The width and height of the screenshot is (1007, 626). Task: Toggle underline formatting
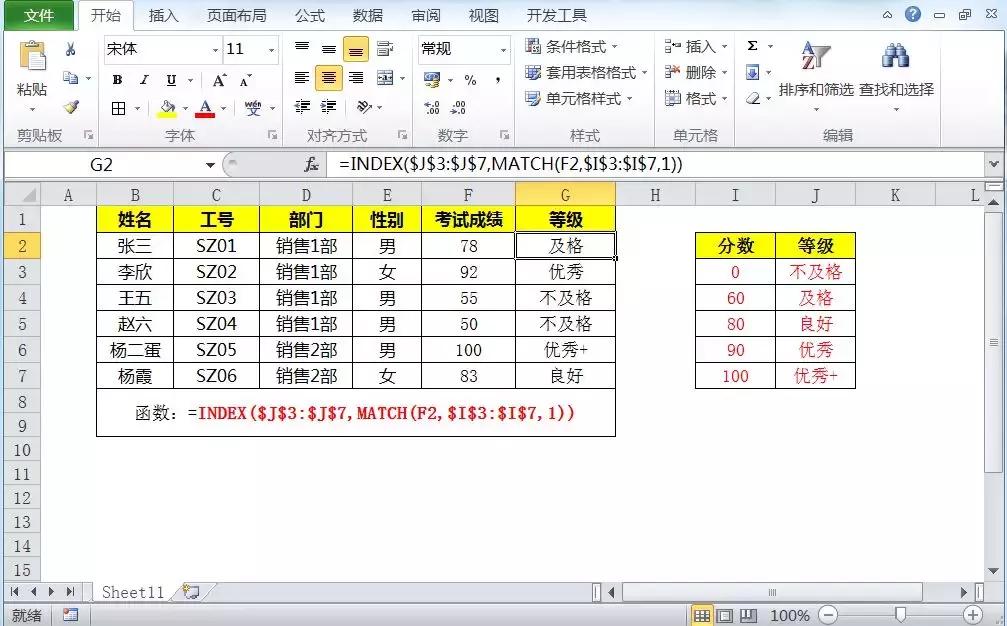(170, 79)
